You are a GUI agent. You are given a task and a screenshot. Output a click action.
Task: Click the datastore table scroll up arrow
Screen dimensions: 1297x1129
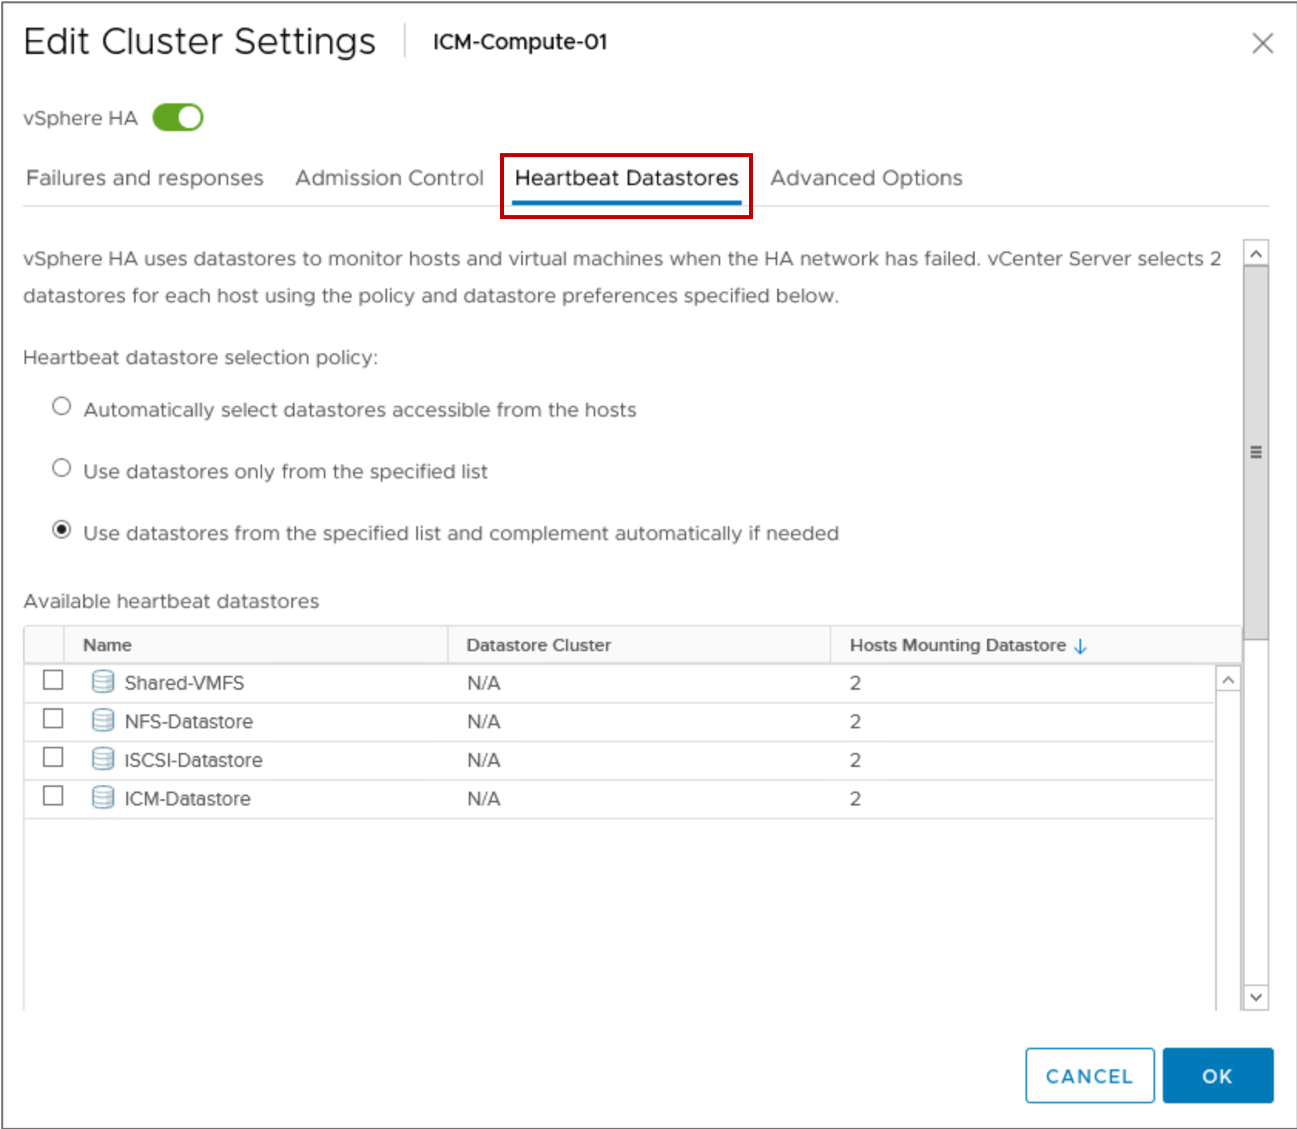tap(1228, 680)
